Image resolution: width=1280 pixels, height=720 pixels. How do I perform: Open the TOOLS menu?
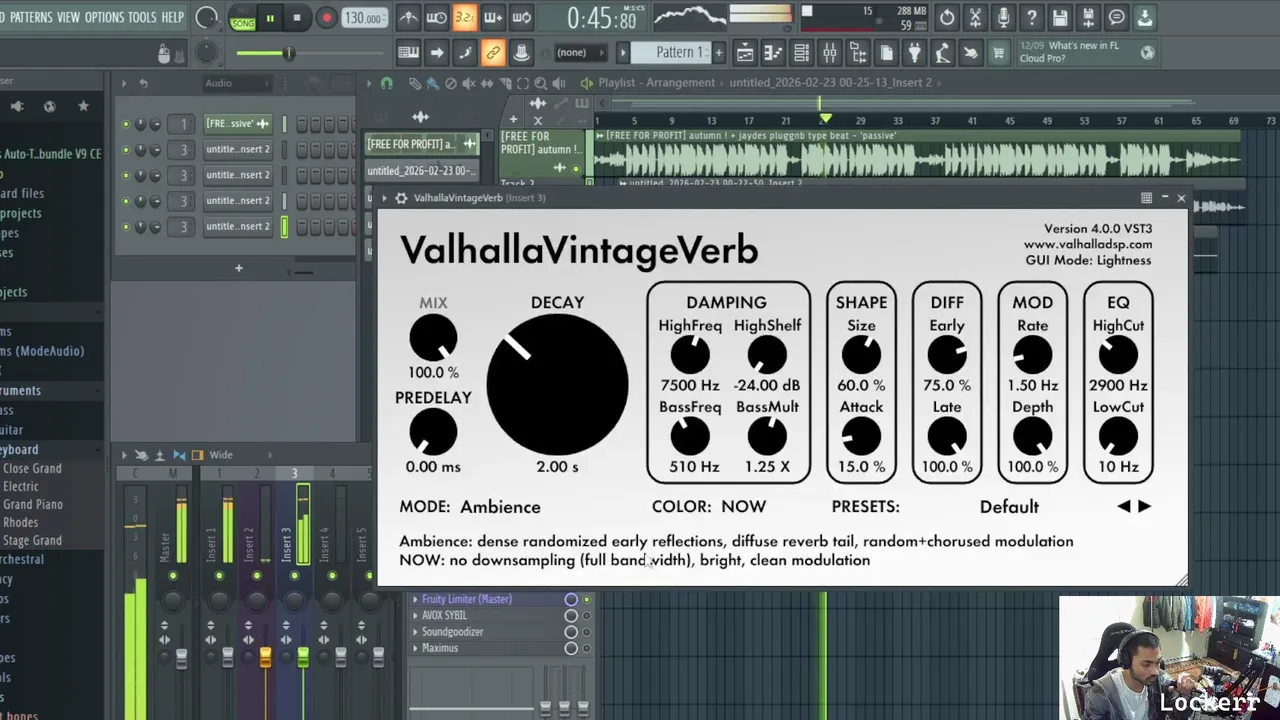pos(142,17)
